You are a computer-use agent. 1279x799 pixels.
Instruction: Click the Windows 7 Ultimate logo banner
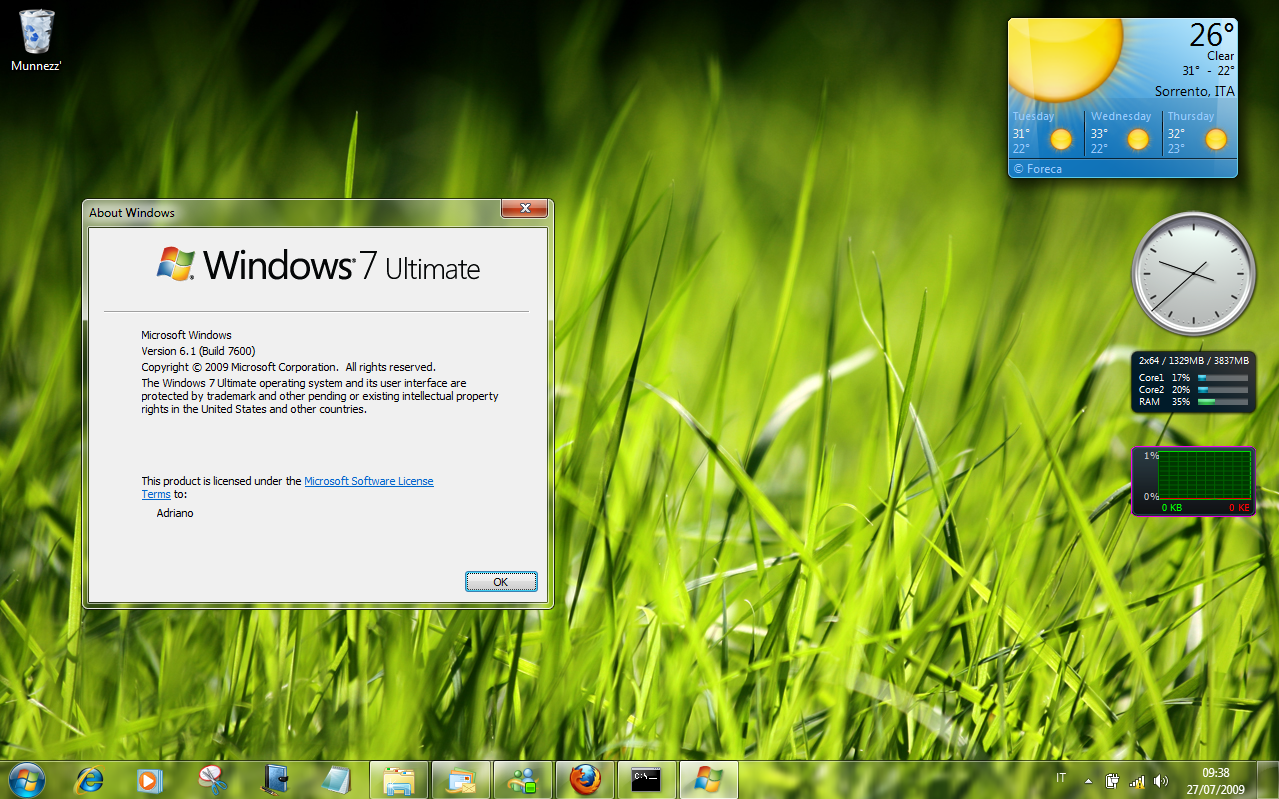click(x=318, y=265)
